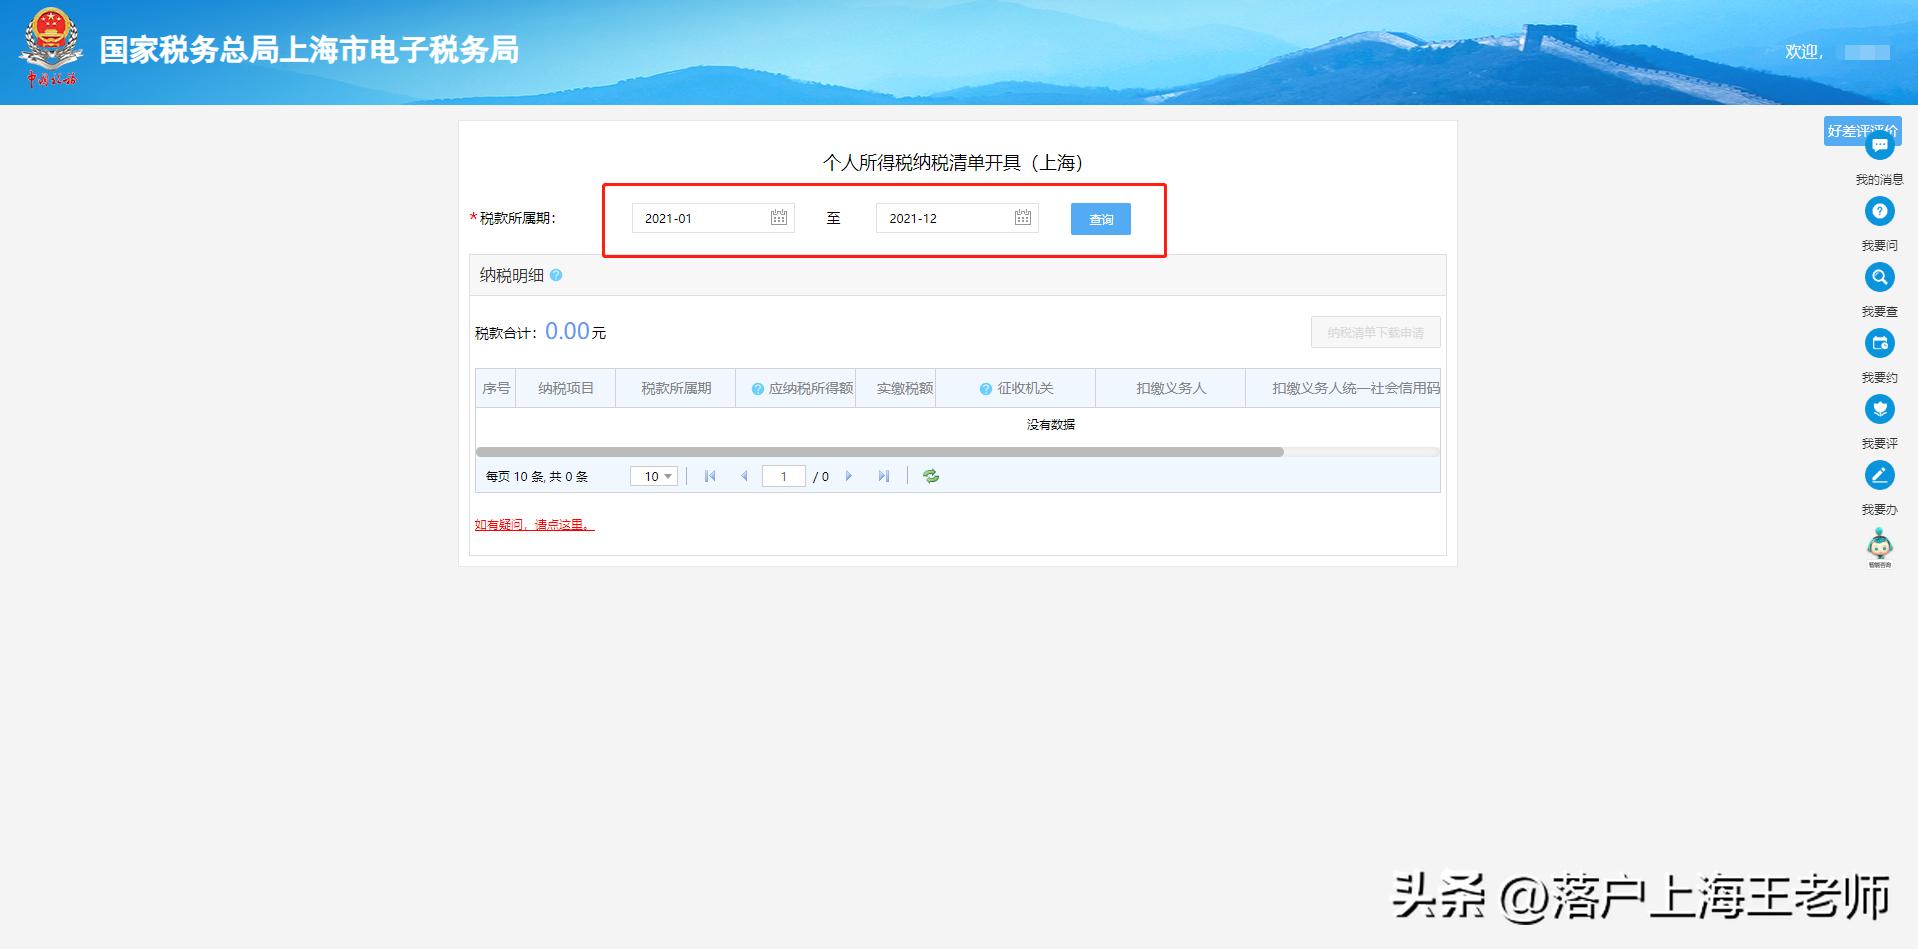The image size is (1918, 949).
Task: Expand the per-page count 10 dropdown
Action: [x=653, y=476]
